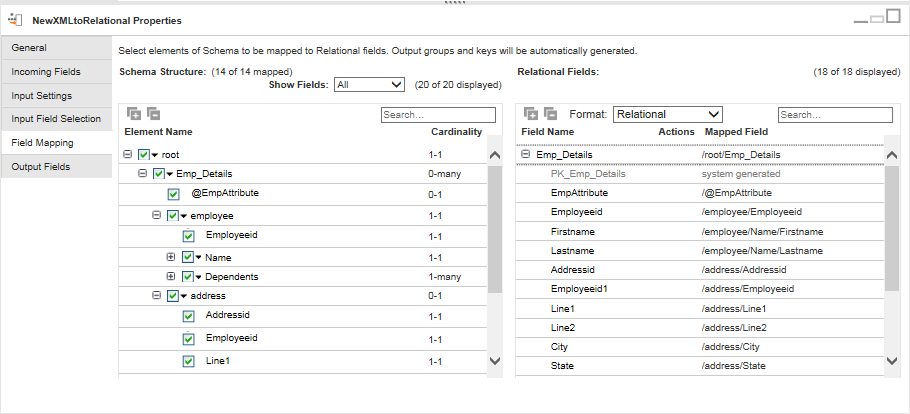The image size is (910, 414).
Task: Open the Format dropdown
Action: [667, 114]
